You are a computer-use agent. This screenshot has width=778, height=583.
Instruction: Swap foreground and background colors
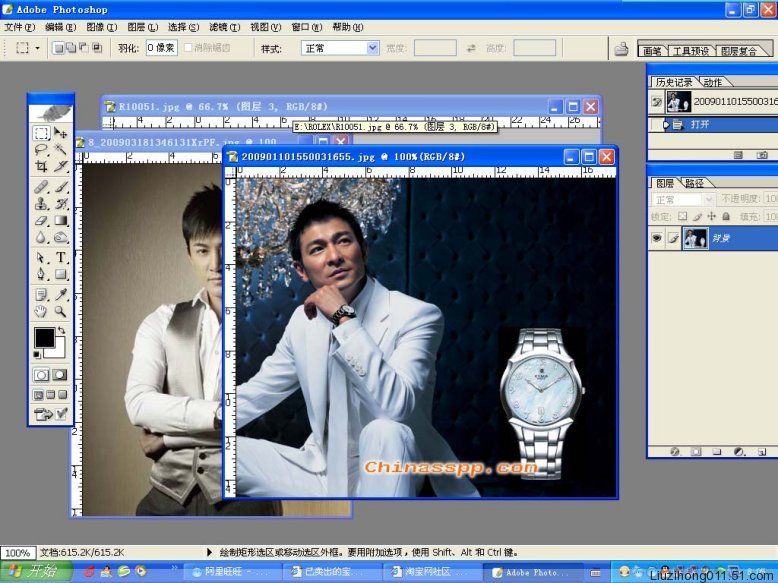tap(62, 330)
